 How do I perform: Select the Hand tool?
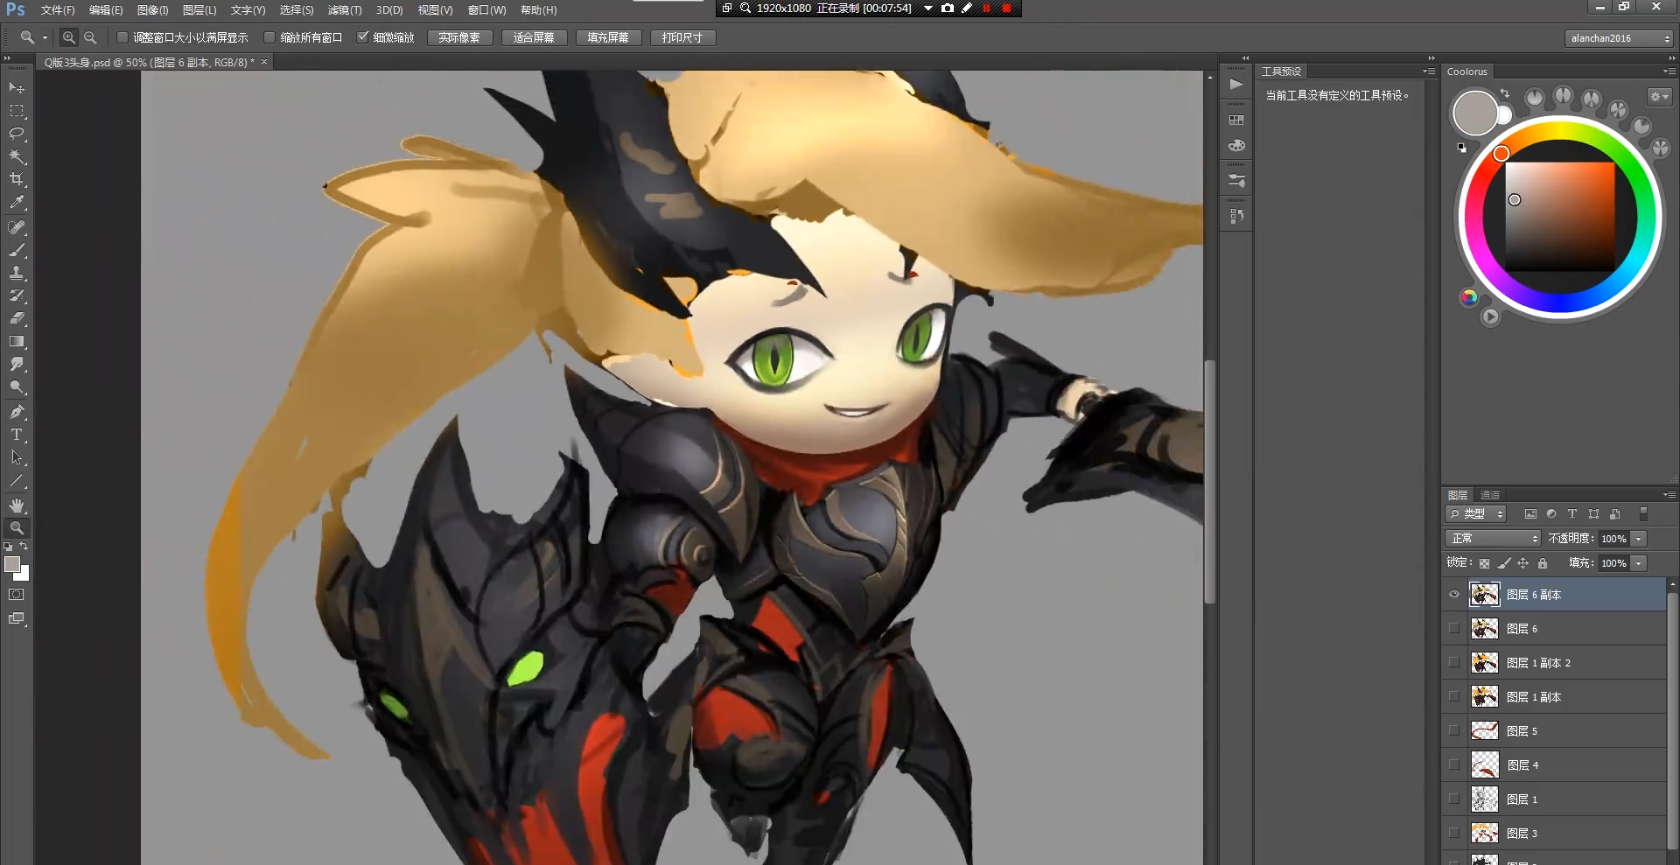[17, 505]
